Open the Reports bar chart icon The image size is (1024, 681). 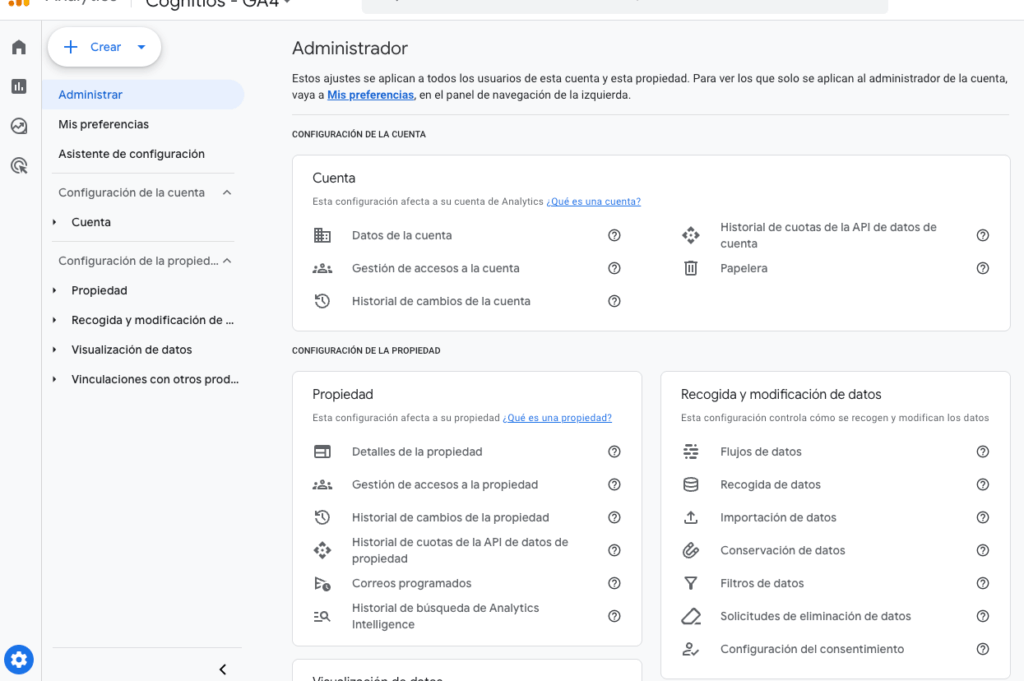pyautogui.click(x=19, y=86)
